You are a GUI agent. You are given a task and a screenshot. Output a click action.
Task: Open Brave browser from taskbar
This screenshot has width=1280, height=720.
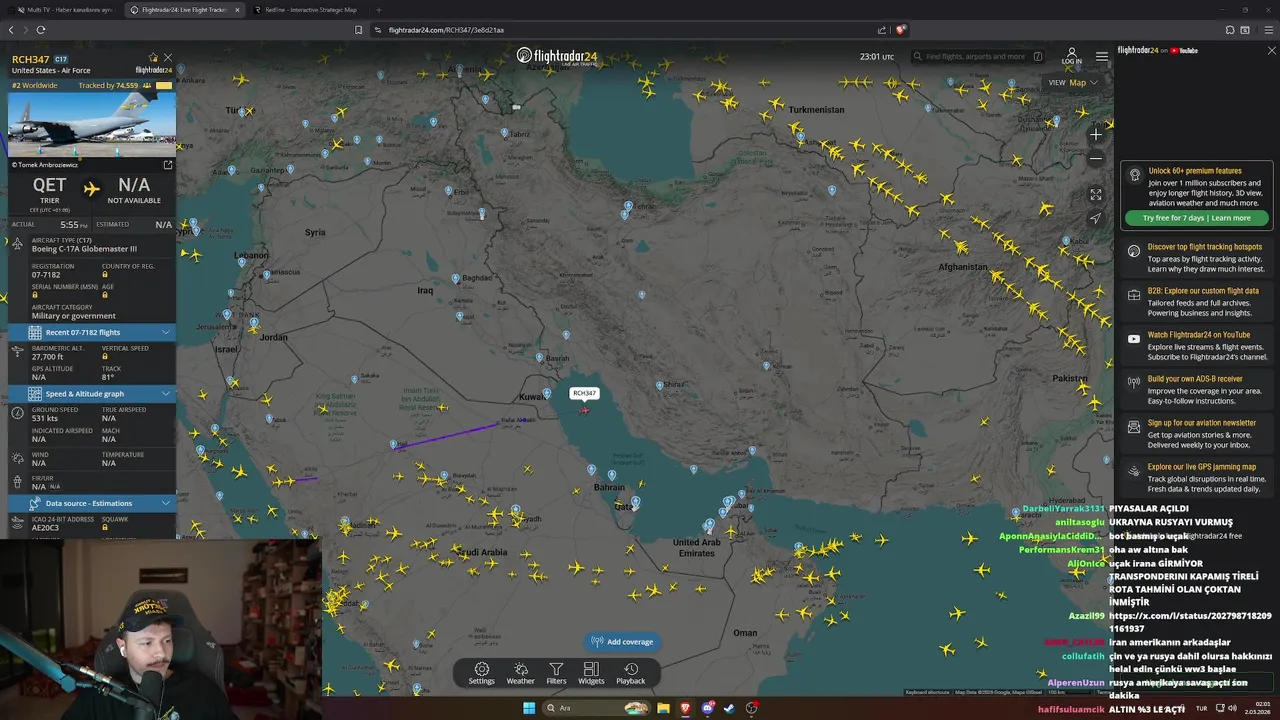pyautogui.click(x=685, y=708)
